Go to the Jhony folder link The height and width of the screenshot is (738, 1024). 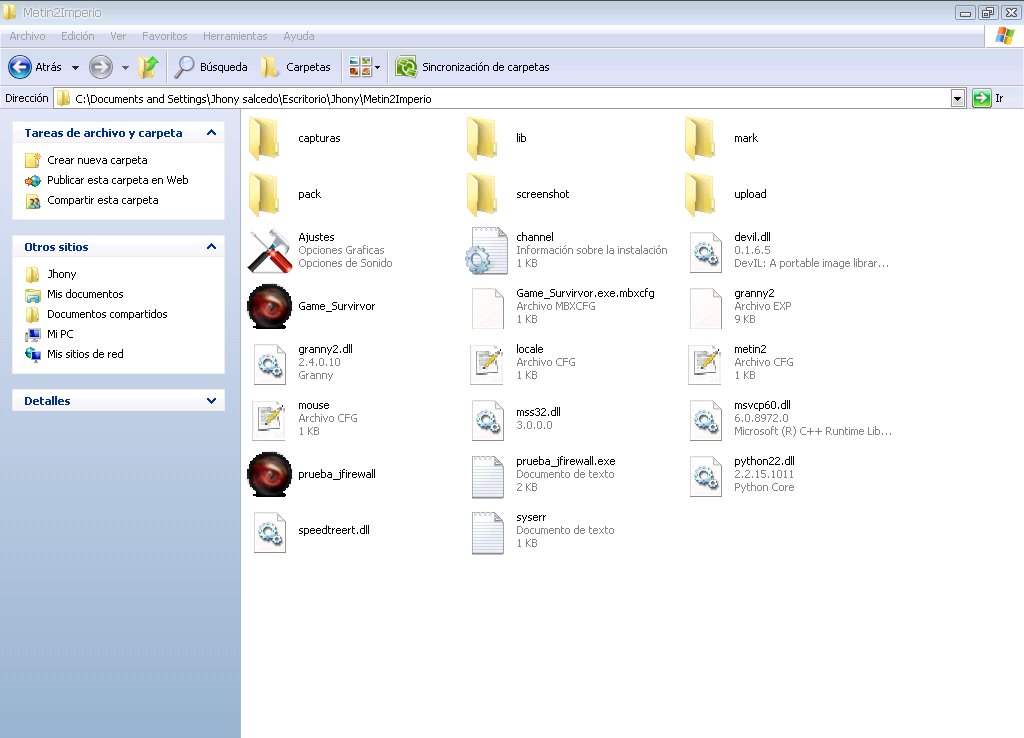61,274
